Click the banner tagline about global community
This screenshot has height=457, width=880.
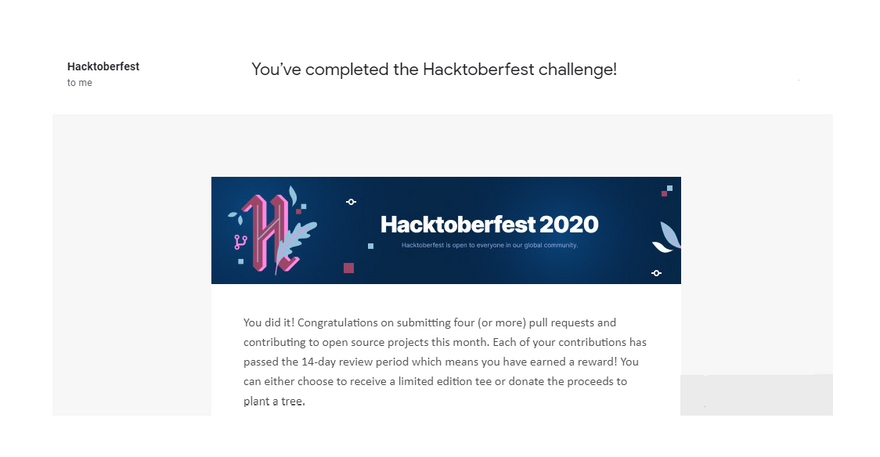pos(489,245)
